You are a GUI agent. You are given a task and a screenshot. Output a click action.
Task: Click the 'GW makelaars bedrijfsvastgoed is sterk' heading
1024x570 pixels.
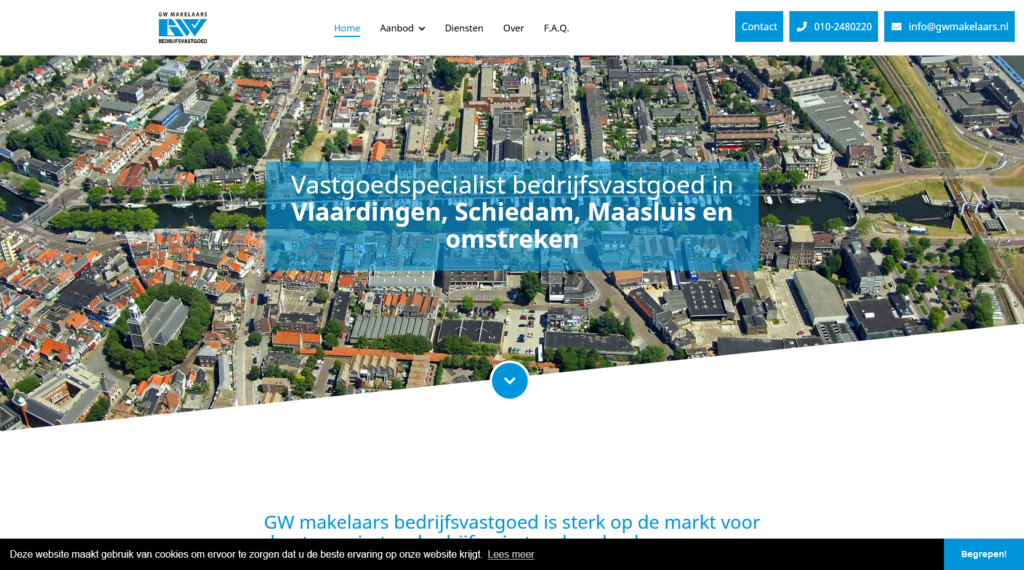point(512,522)
